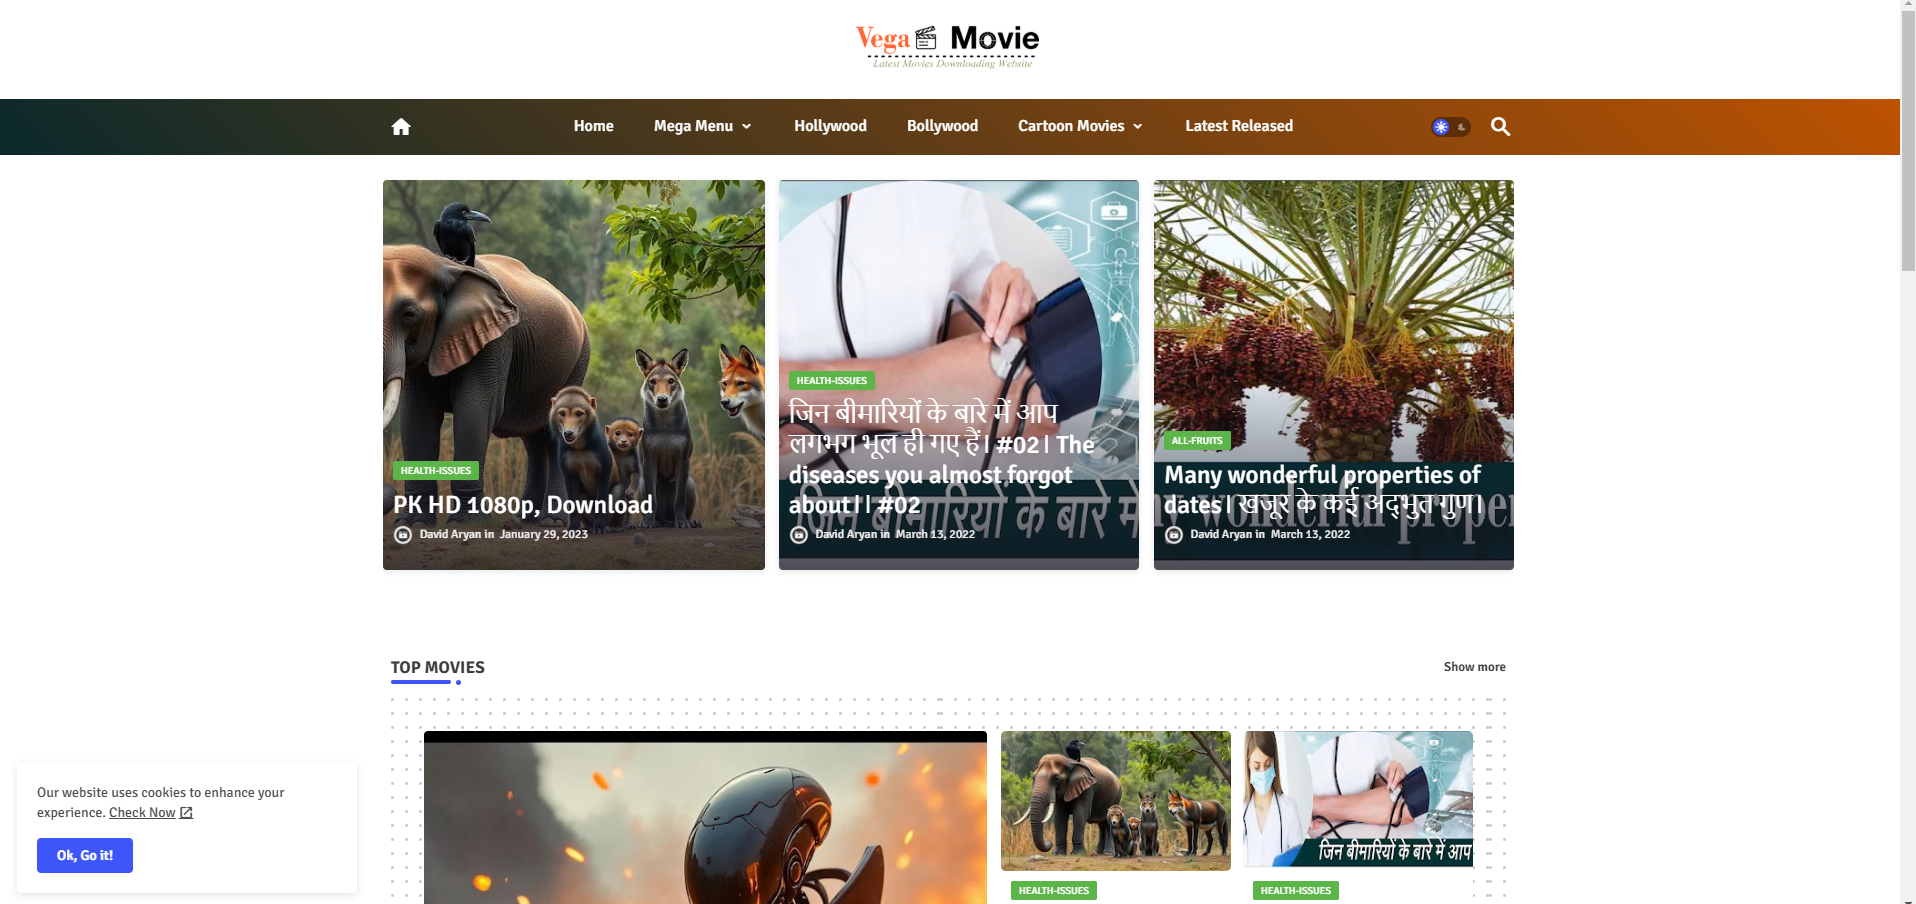The image size is (1916, 904).
Task: Click author avatar icon on PK HD post
Action: (403, 535)
